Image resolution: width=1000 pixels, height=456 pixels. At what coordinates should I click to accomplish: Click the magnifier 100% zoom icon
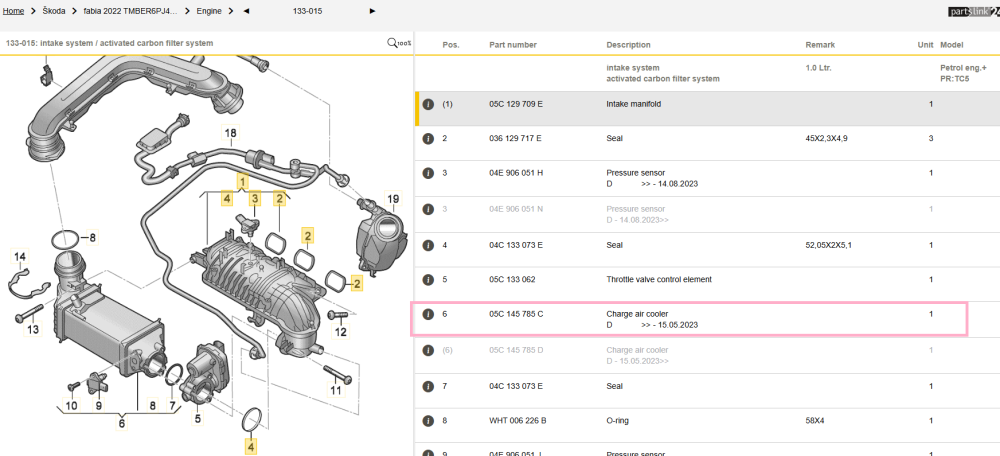[x=399, y=43]
